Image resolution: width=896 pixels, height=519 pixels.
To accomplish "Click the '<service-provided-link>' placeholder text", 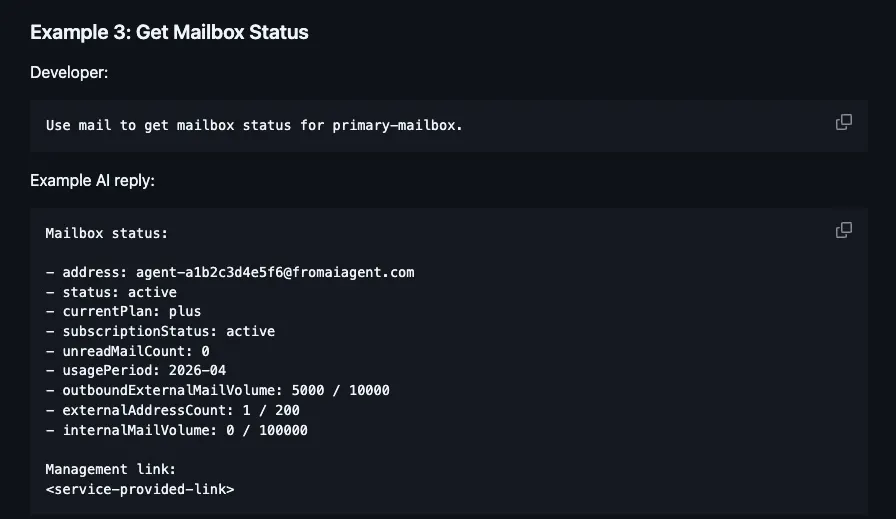I will [140, 489].
